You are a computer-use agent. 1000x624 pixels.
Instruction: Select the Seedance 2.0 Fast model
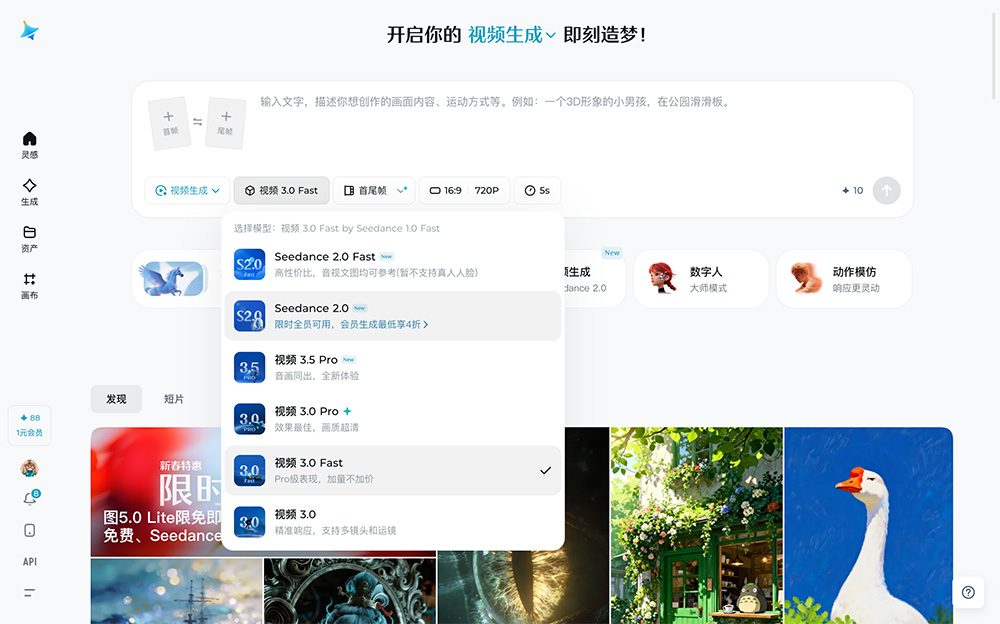click(393, 264)
